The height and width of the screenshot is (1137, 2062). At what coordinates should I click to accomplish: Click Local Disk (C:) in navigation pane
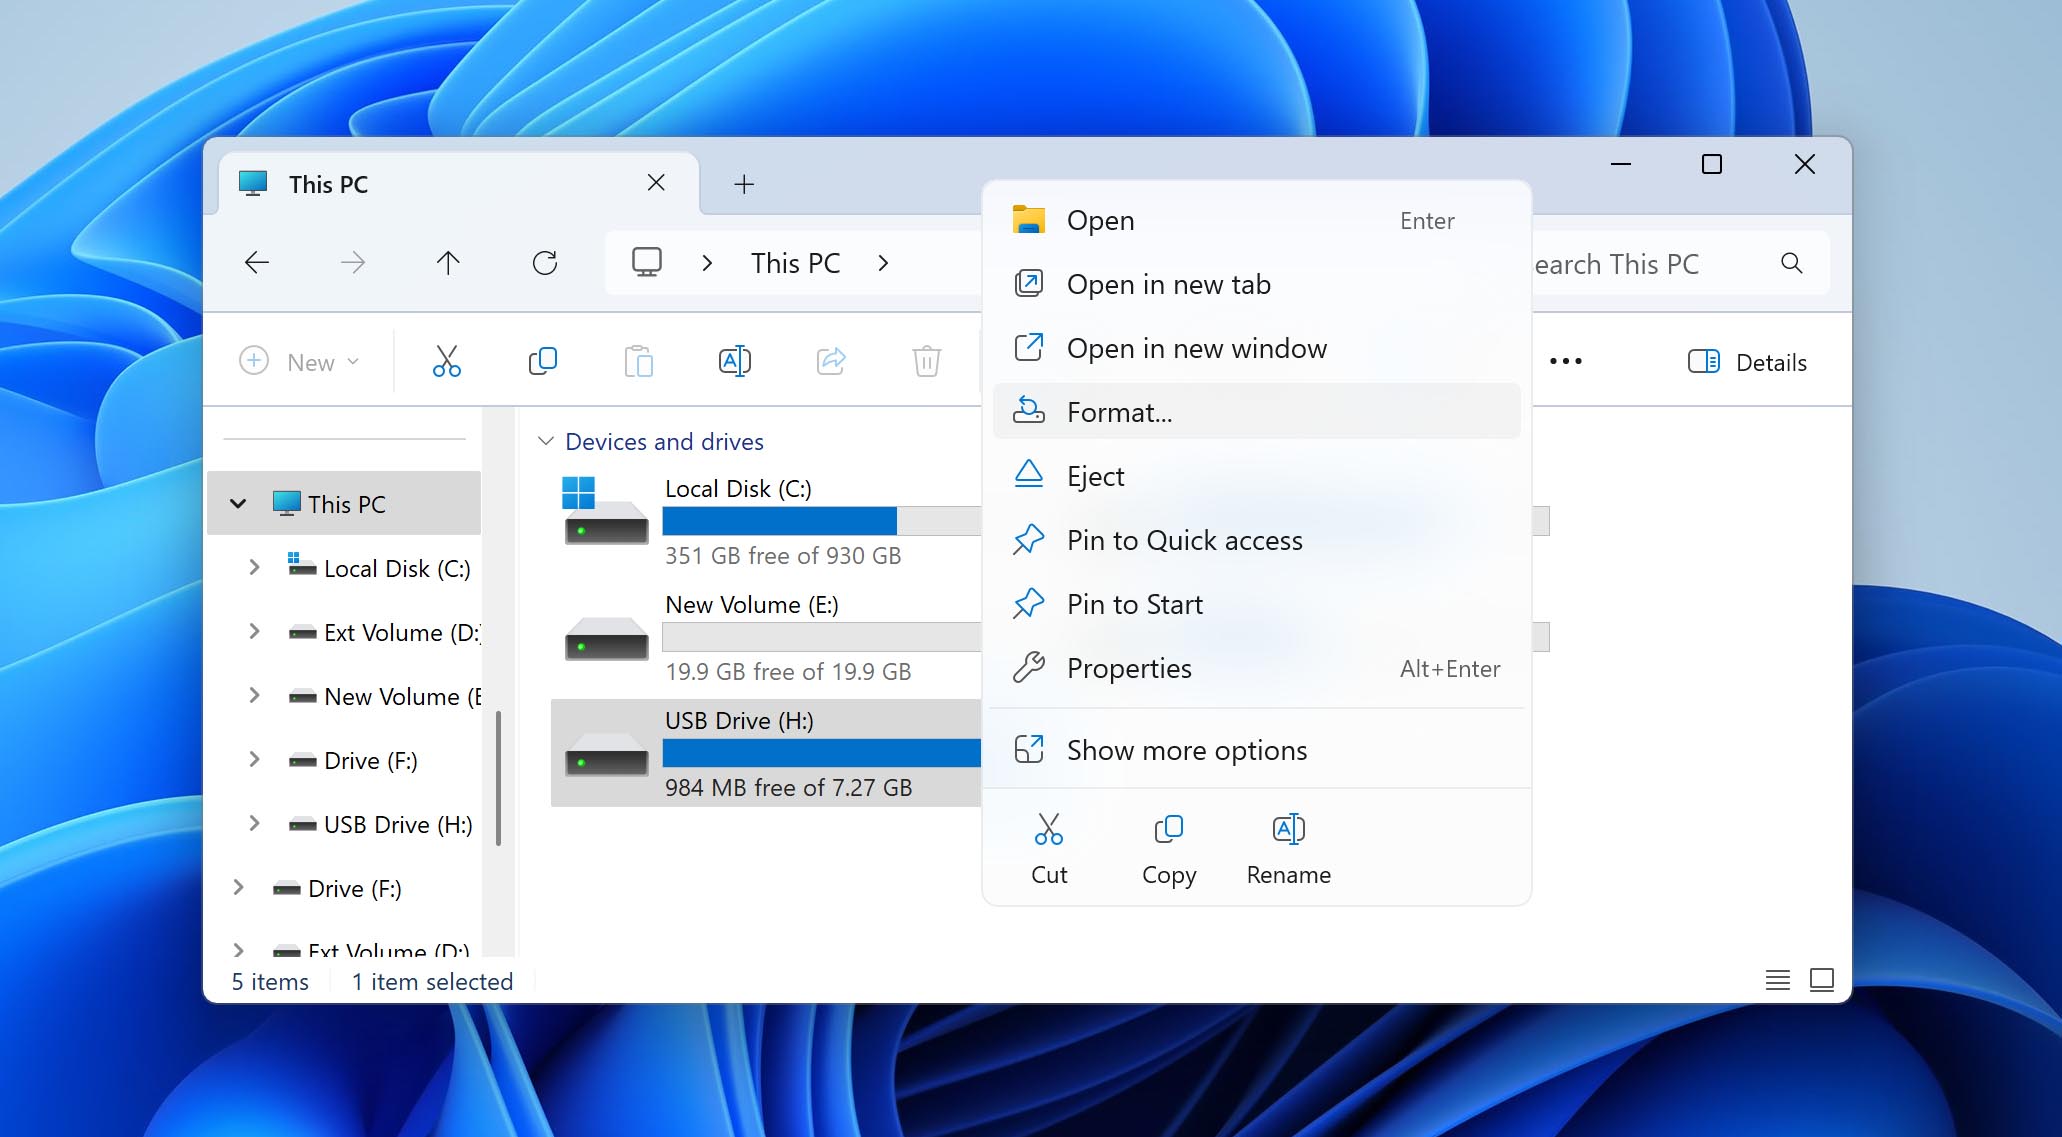click(x=397, y=568)
